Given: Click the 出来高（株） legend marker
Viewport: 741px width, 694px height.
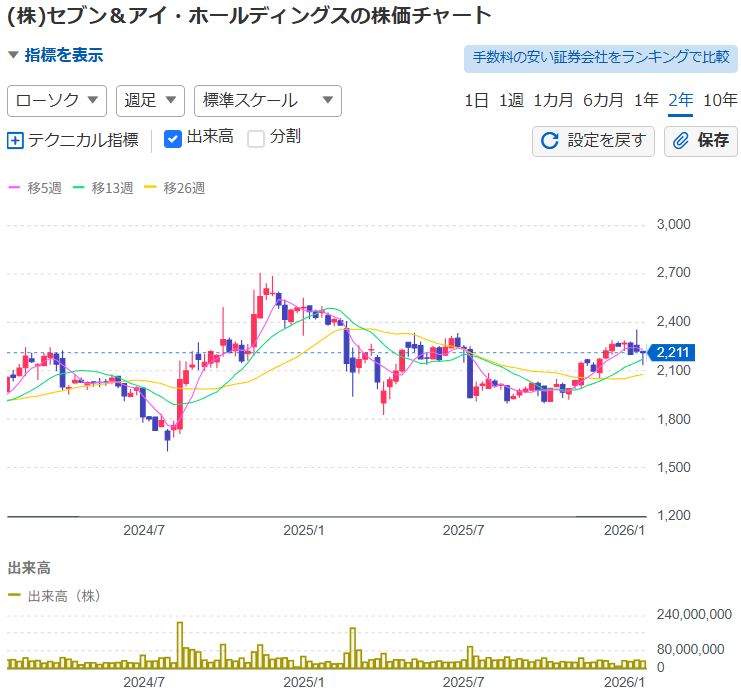Looking at the screenshot, I should [x=14, y=595].
